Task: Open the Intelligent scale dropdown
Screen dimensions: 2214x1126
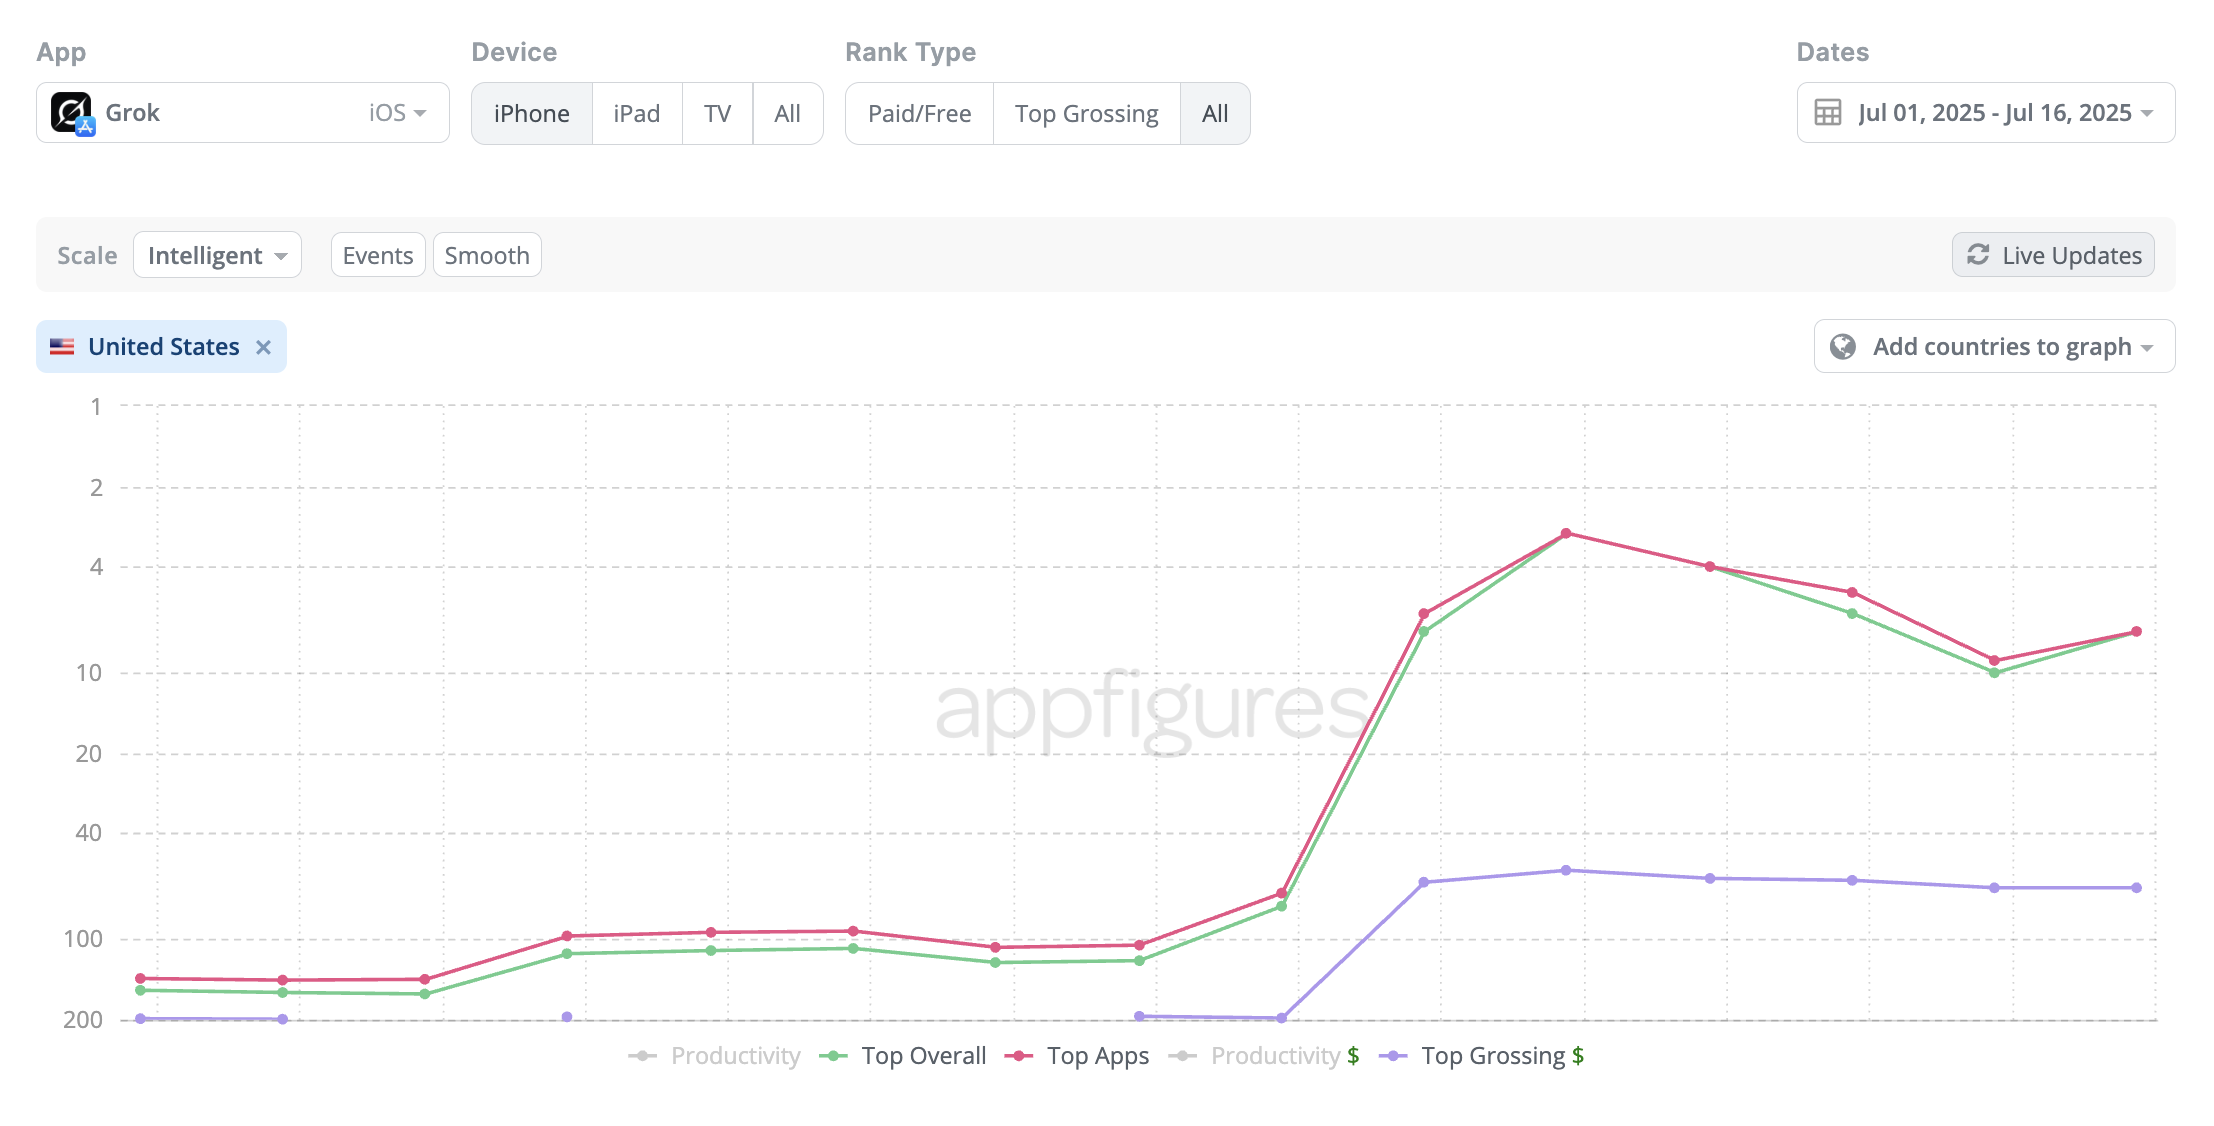Action: pos(216,255)
